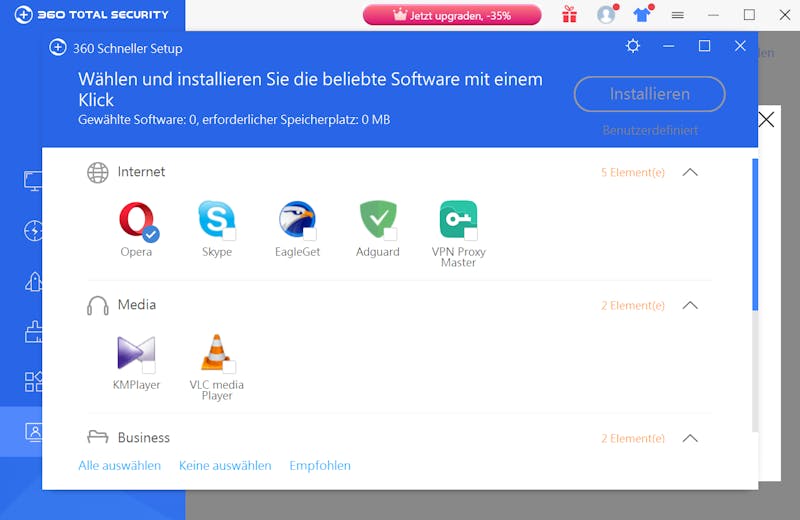Click the Keine auswählen link

pyautogui.click(x=225, y=465)
